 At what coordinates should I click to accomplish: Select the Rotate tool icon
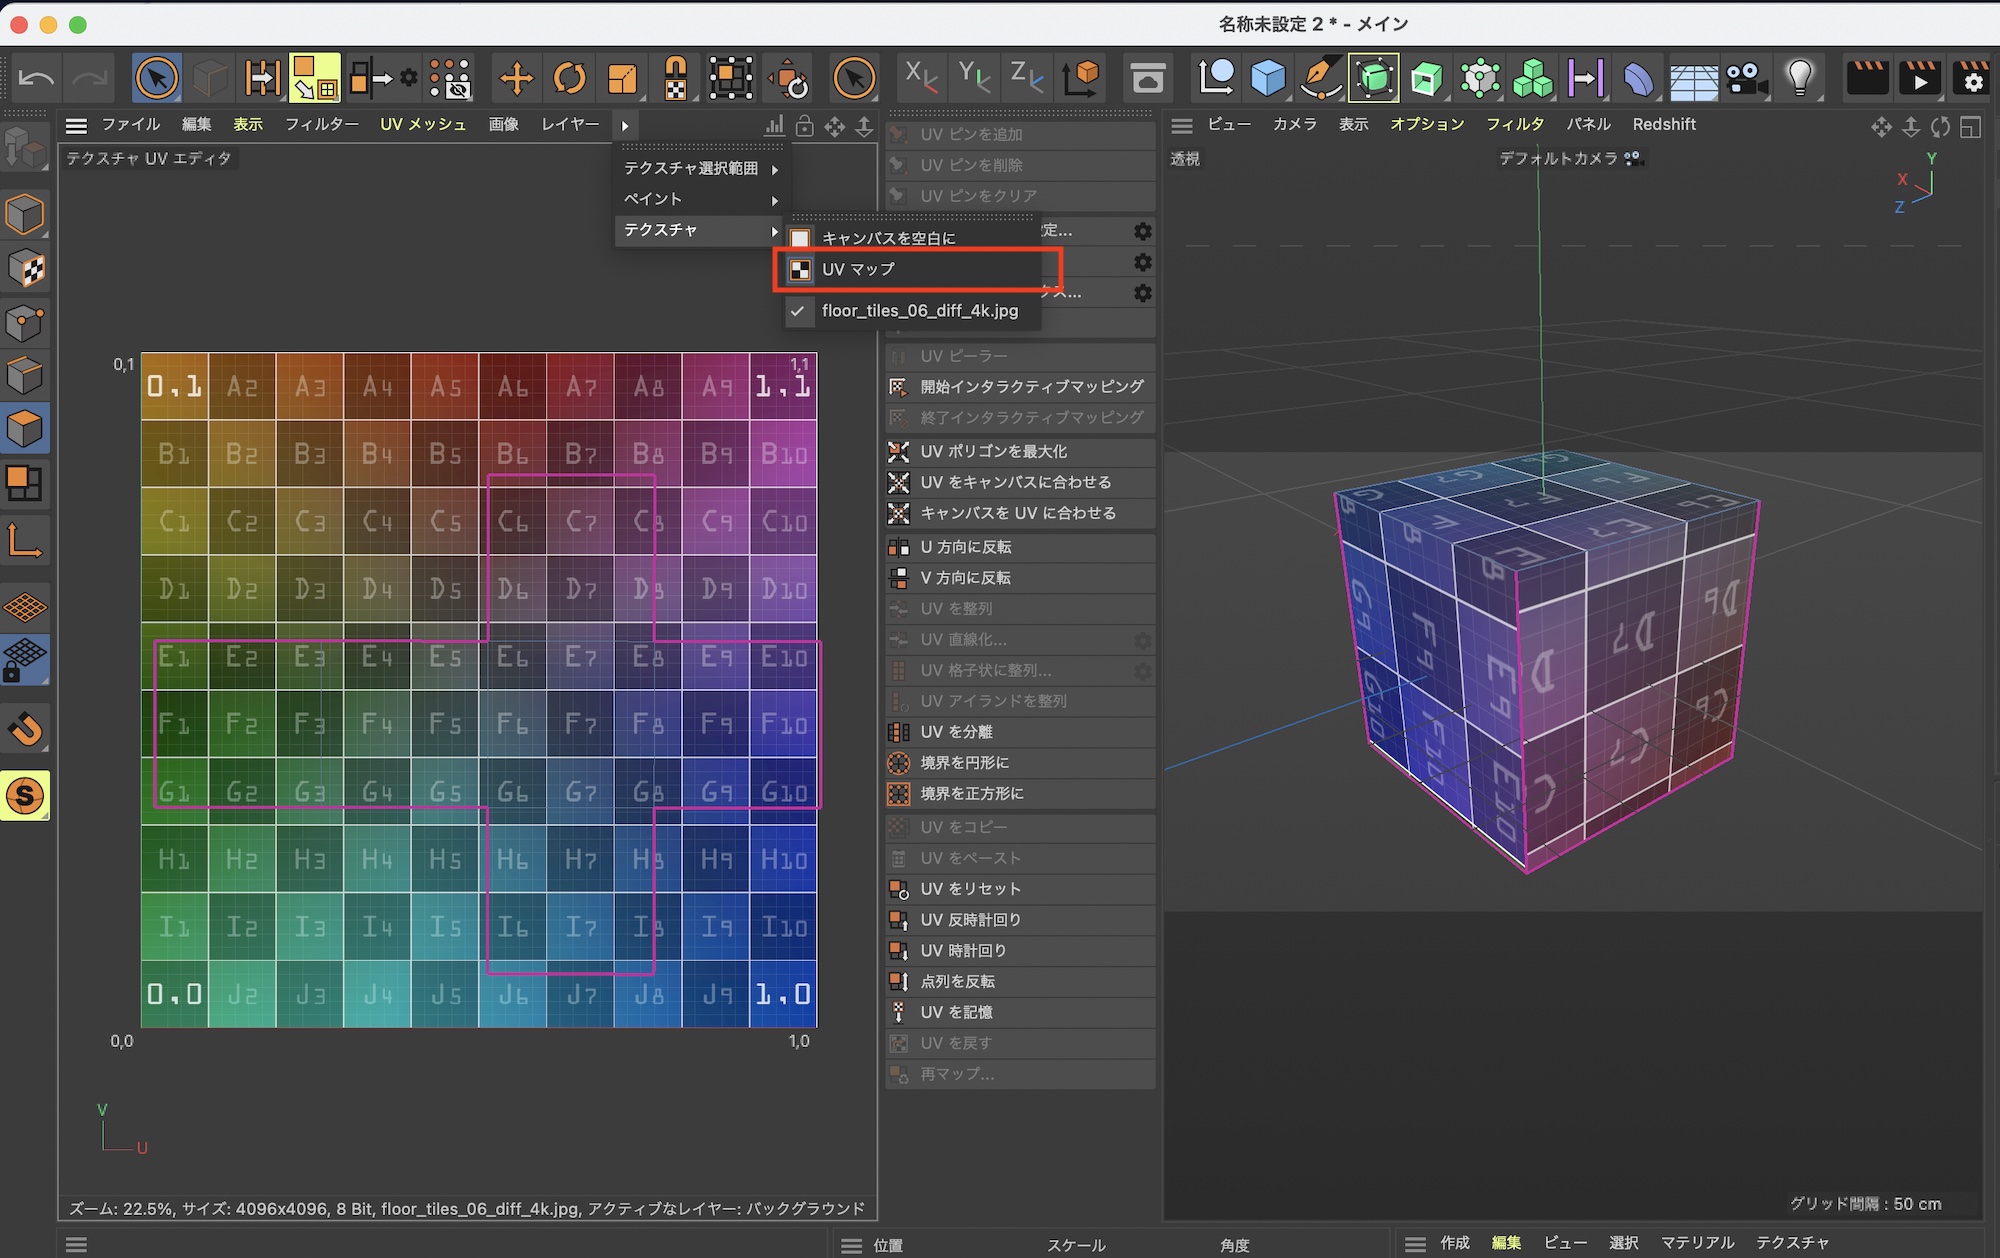(x=569, y=78)
